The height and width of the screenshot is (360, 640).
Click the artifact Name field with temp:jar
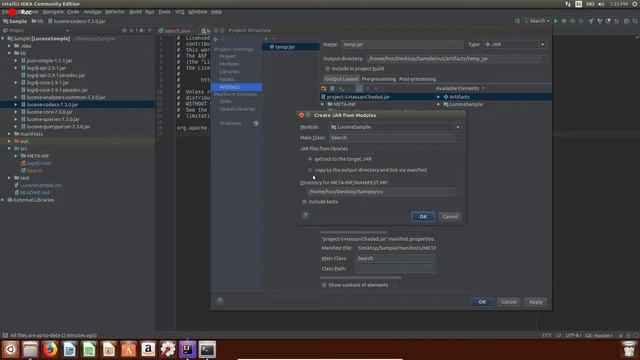pyautogui.click(x=402, y=44)
